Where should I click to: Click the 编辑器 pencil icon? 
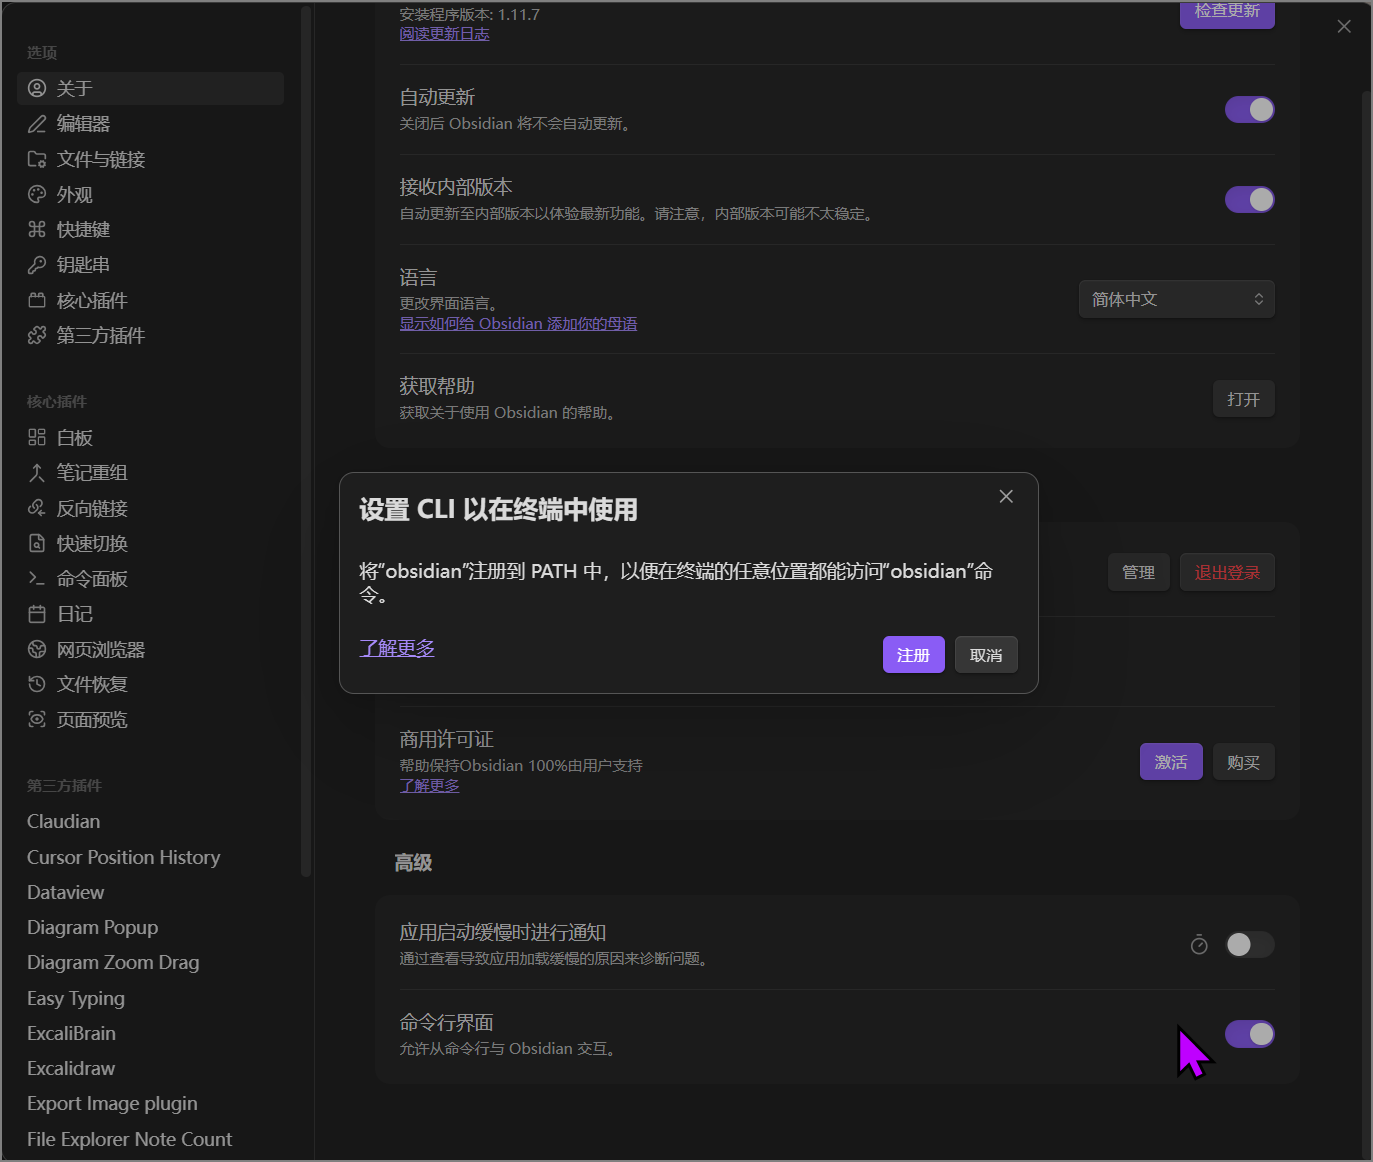(x=37, y=124)
